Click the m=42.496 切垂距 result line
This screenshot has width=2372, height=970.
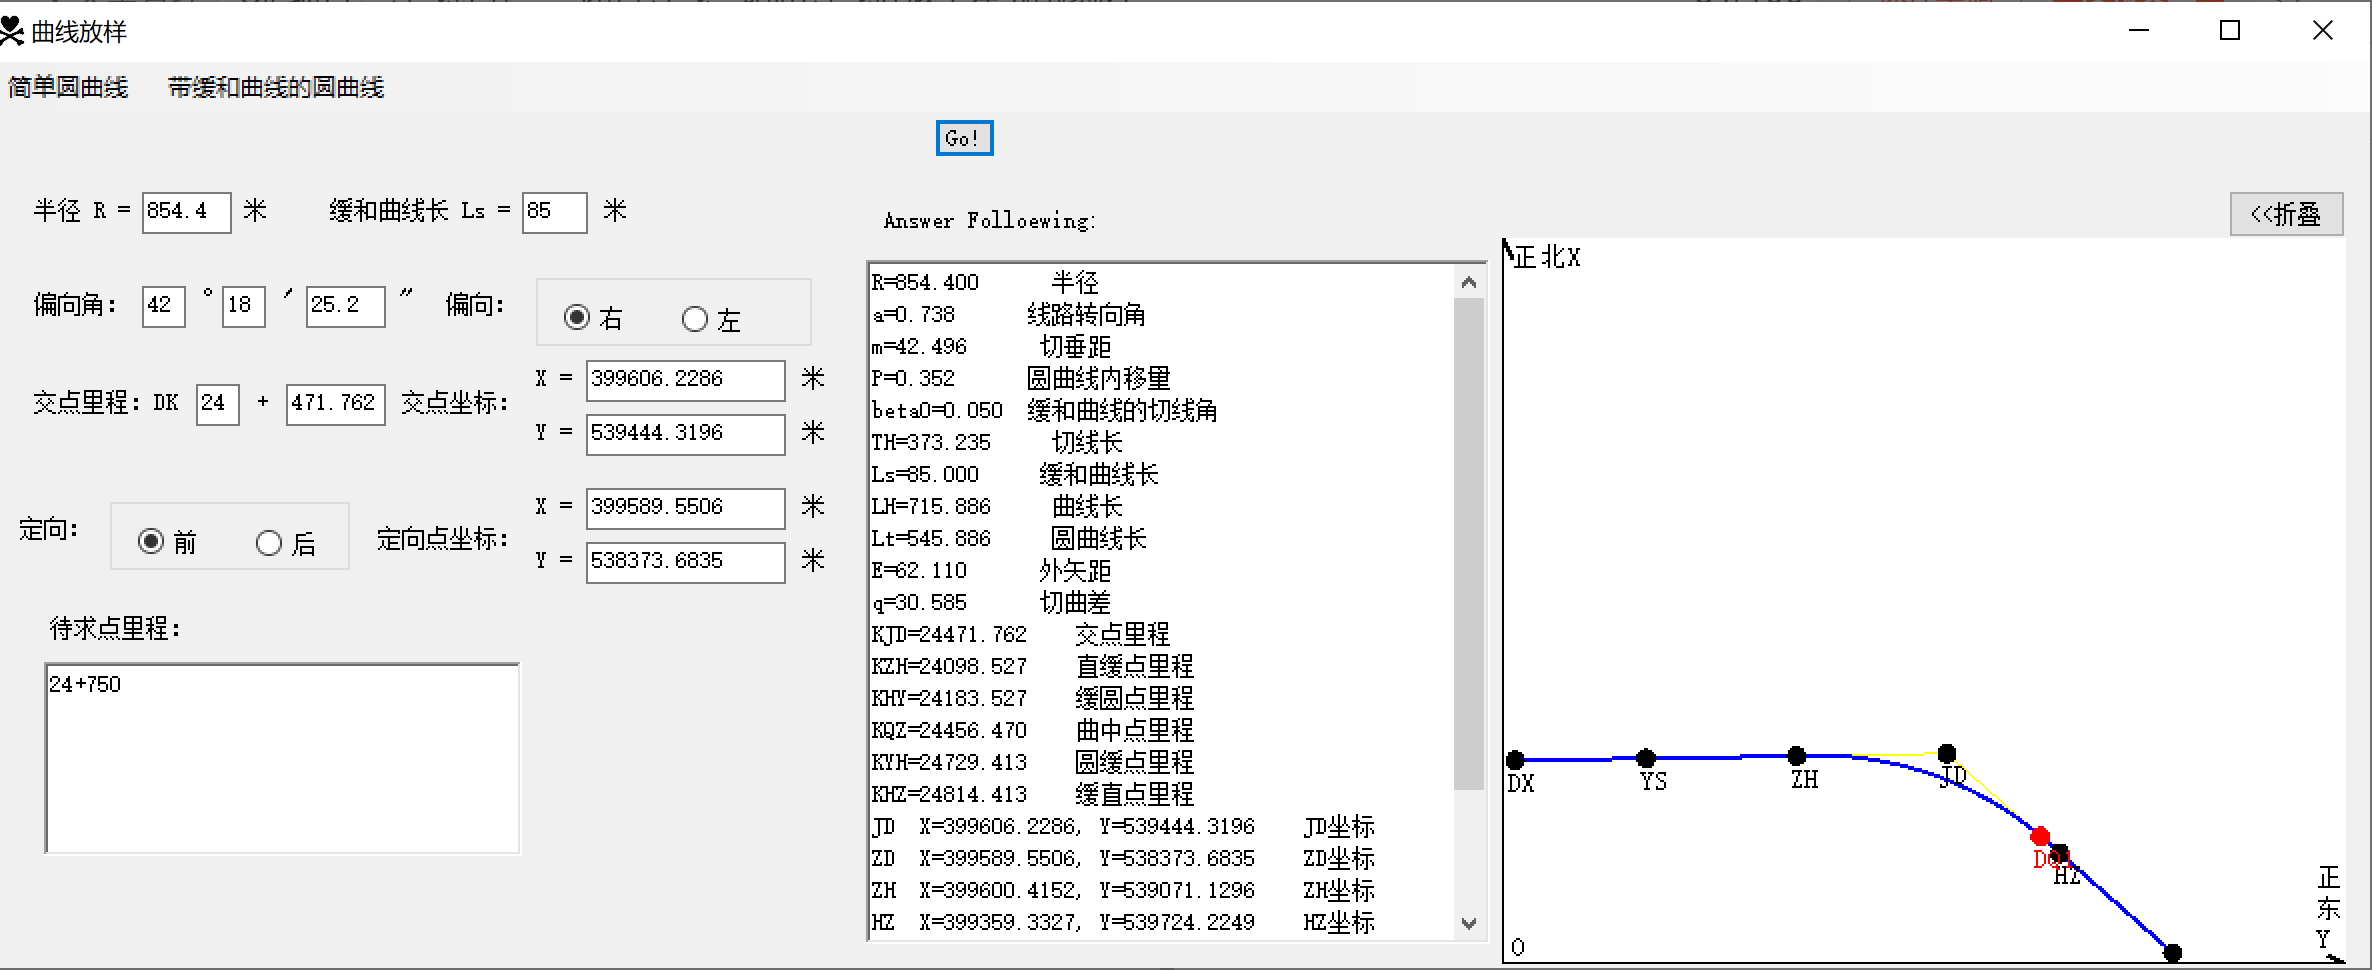pyautogui.click(x=991, y=347)
